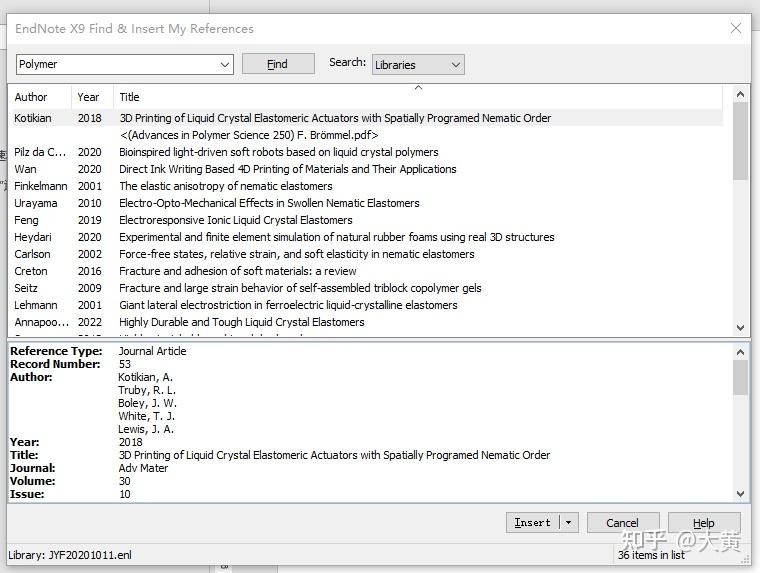
Task: Select the Pilz da C… 2020 reference
Action: pyautogui.click(x=366, y=152)
